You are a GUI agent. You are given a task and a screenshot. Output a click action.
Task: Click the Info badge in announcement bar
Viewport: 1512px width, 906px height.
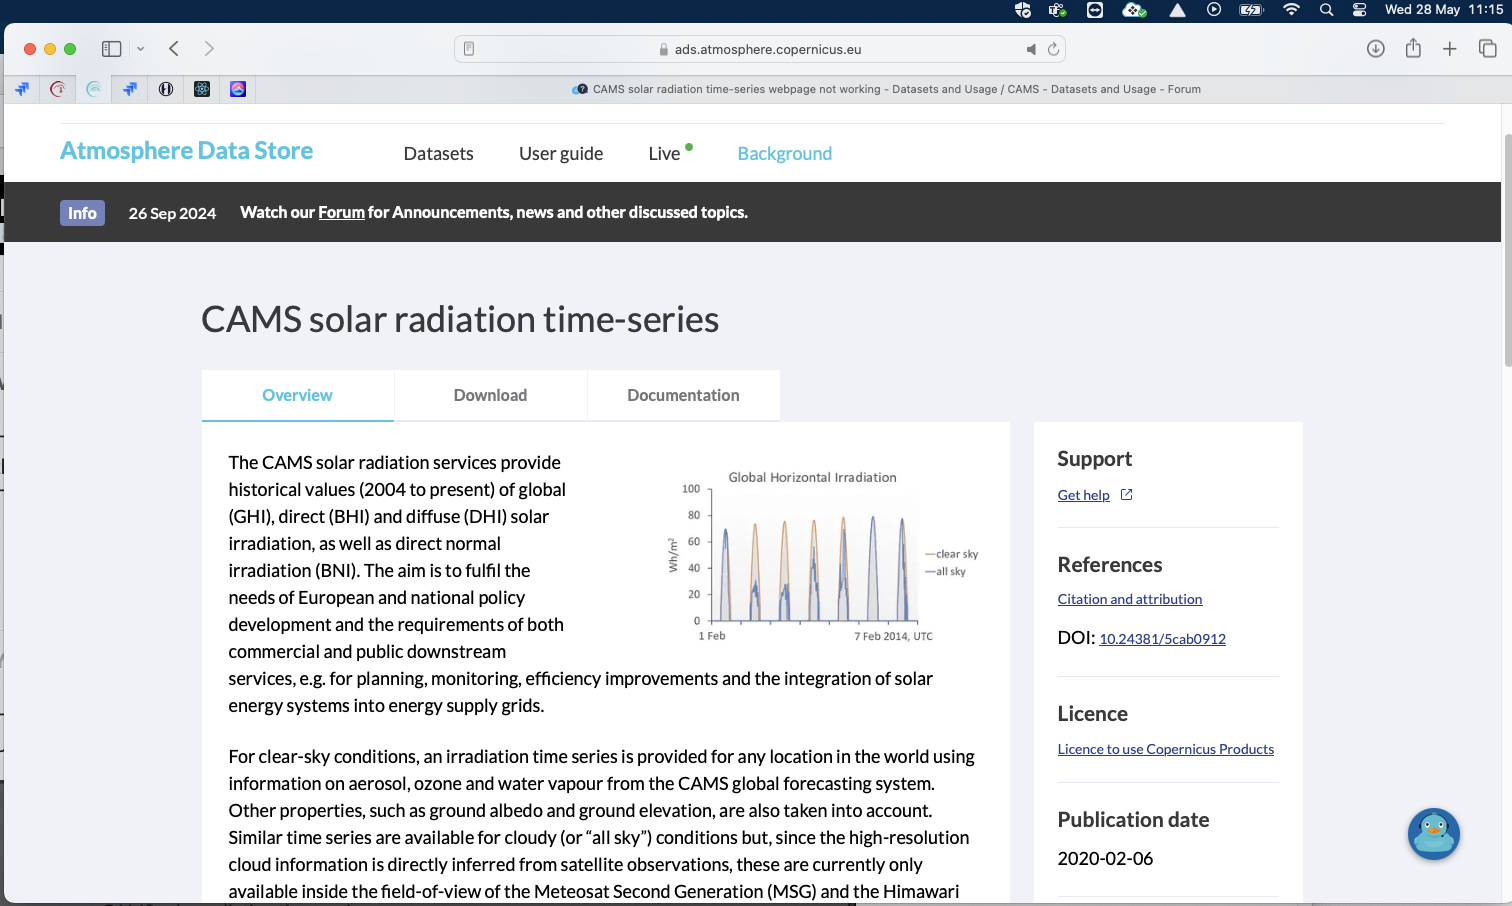(x=82, y=213)
